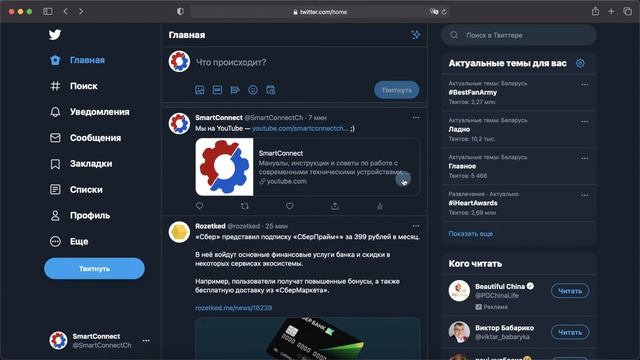This screenshot has height=360, width=640.
Task: Toggle the Safari sidebar button
Action: click(48, 11)
